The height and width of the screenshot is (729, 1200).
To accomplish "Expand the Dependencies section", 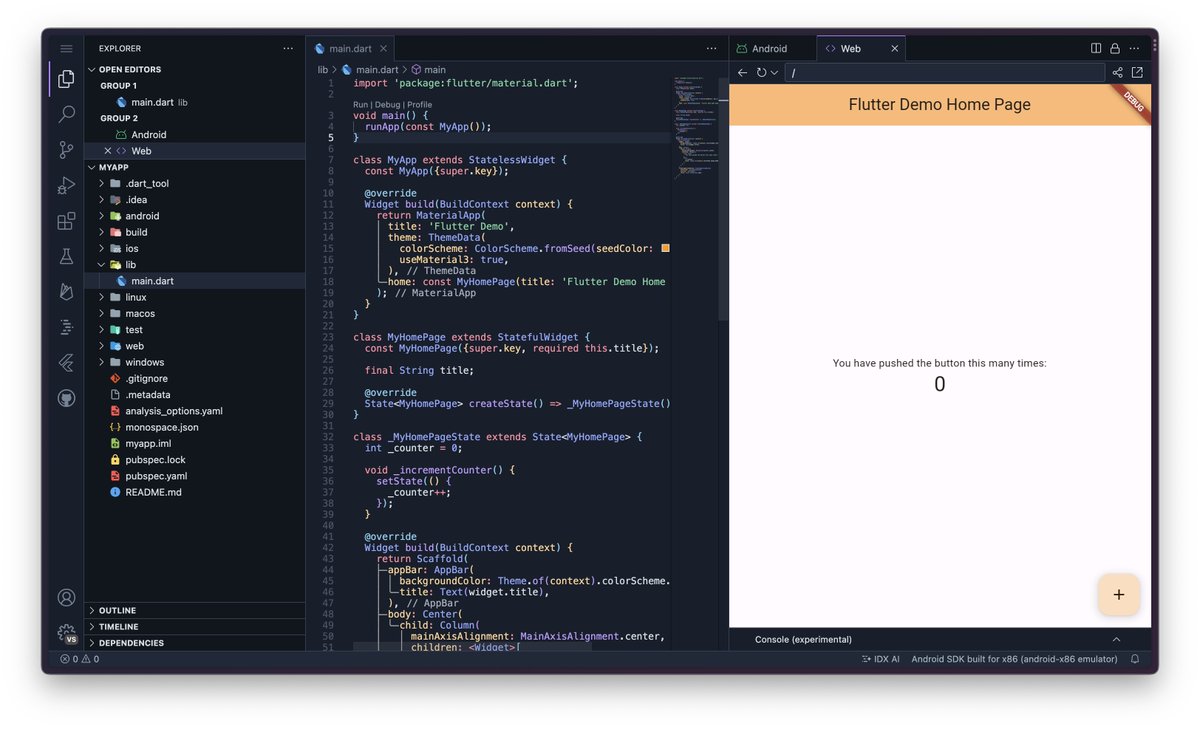I will pos(131,643).
